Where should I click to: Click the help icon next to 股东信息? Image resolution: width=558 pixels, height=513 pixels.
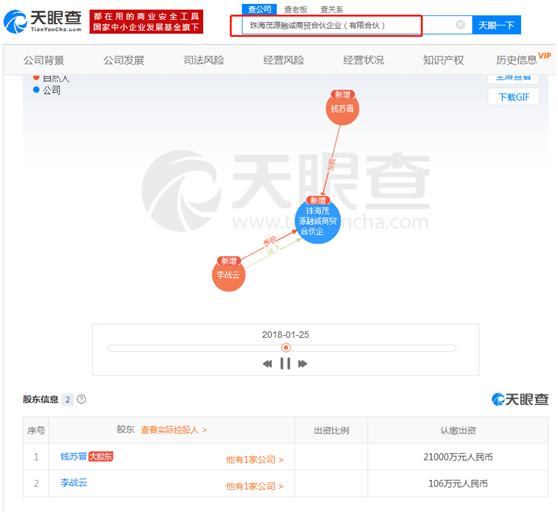pyautogui.click(x=81, y=399)
